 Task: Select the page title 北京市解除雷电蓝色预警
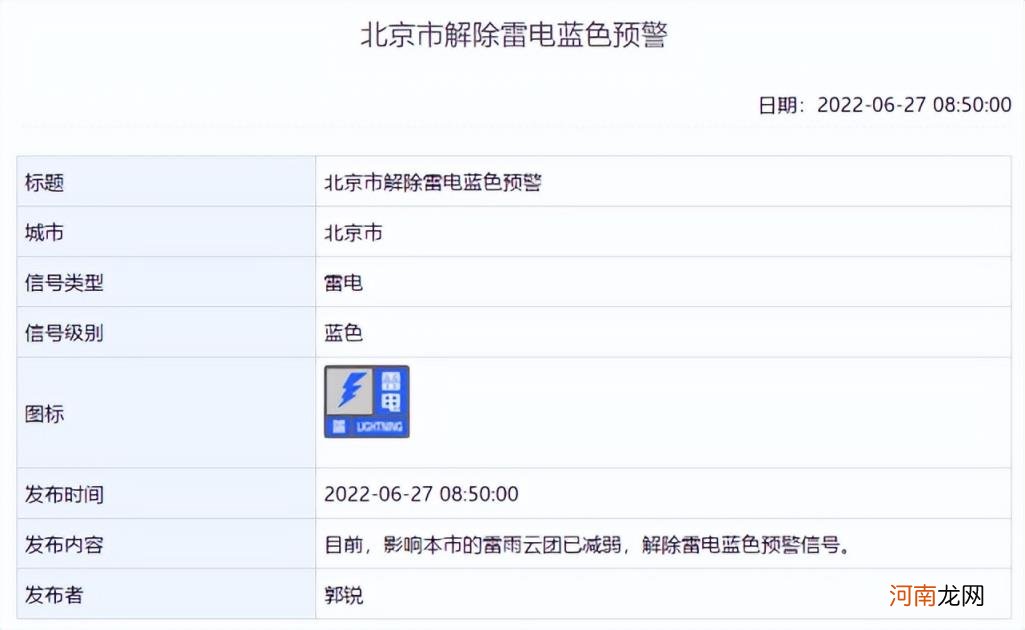[x=512, y=34]
